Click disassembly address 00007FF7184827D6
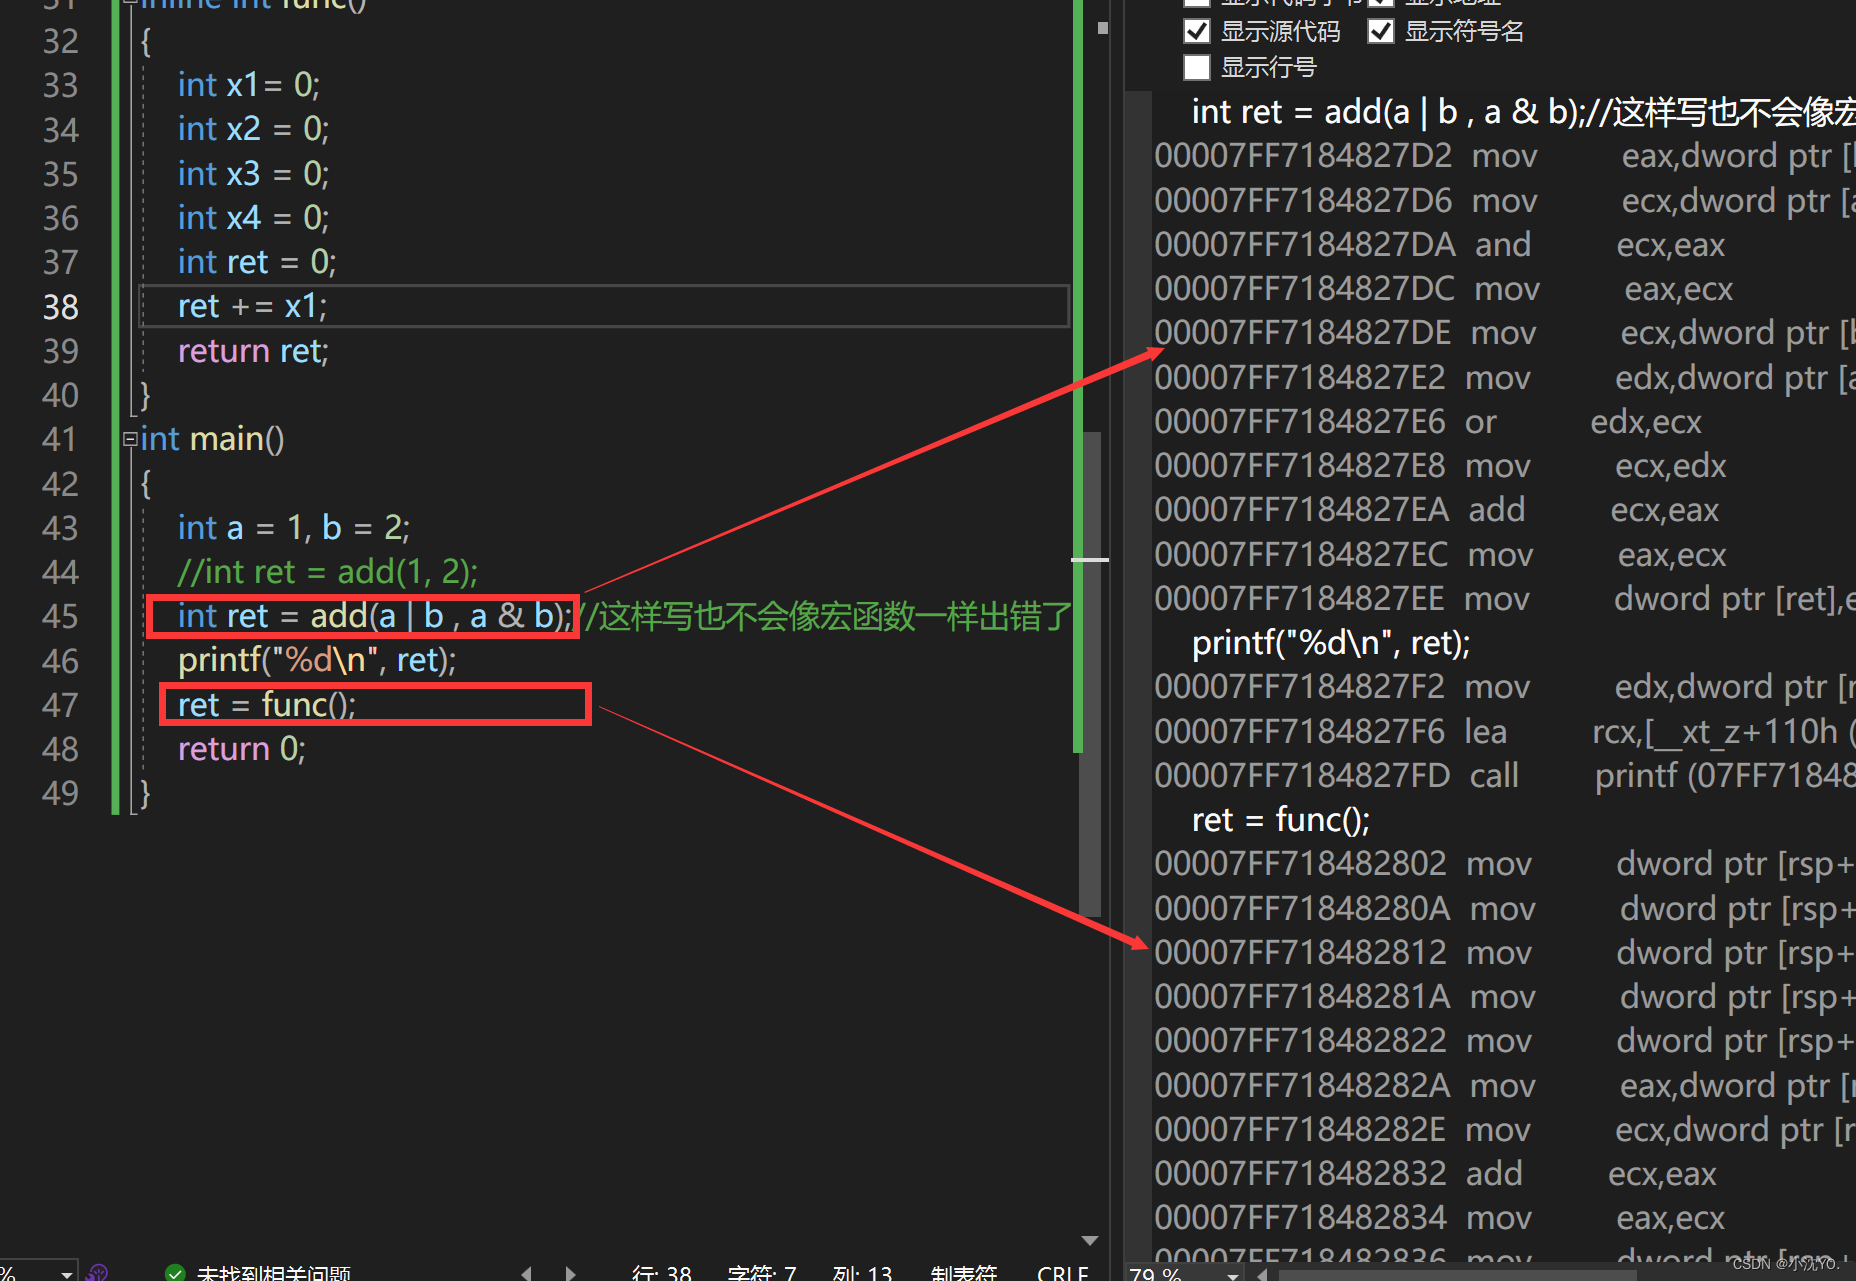The image size is (1856, 1281). tap(1303, 201)
